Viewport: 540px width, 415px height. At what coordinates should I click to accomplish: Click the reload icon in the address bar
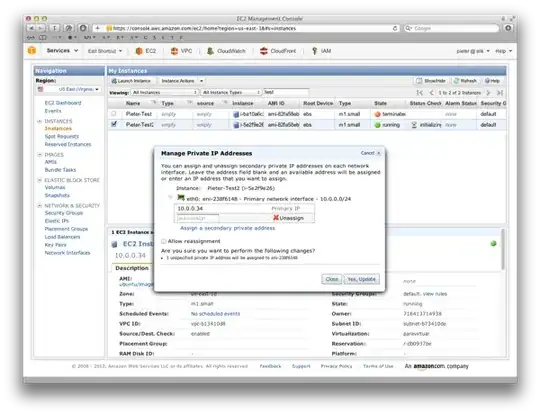pyautogui.click(x=395, y=28)
